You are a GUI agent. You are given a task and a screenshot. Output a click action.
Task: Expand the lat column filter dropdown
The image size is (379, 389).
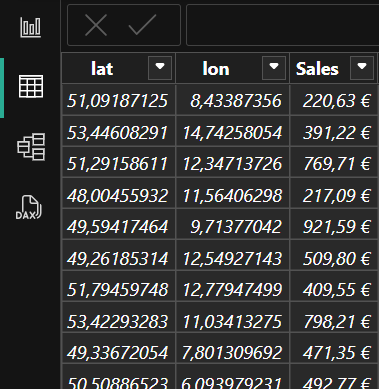[160, 68]
